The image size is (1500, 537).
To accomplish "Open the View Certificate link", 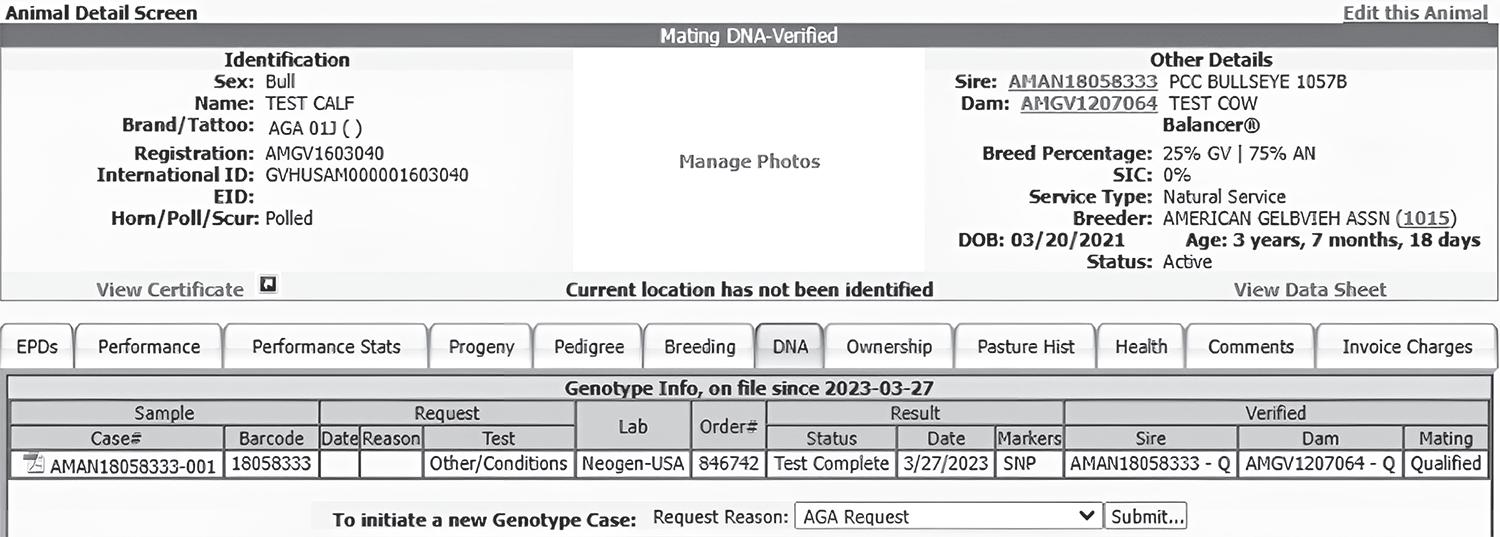I will pyautogui.click(x=170, y=290).
